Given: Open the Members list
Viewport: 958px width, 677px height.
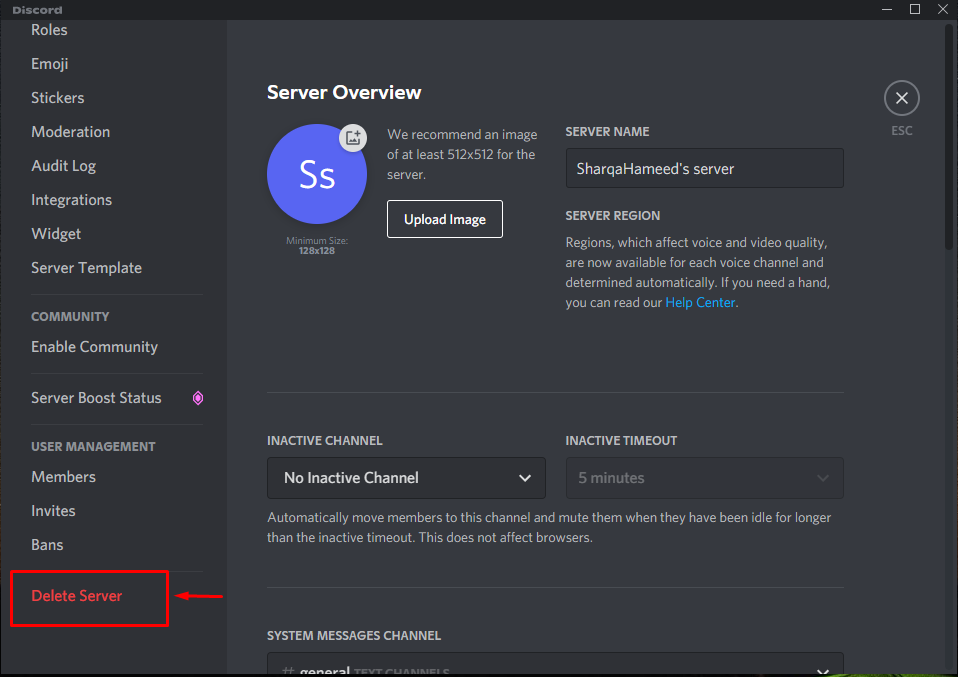Looking at the screenshot, I should tap(64, 477).
